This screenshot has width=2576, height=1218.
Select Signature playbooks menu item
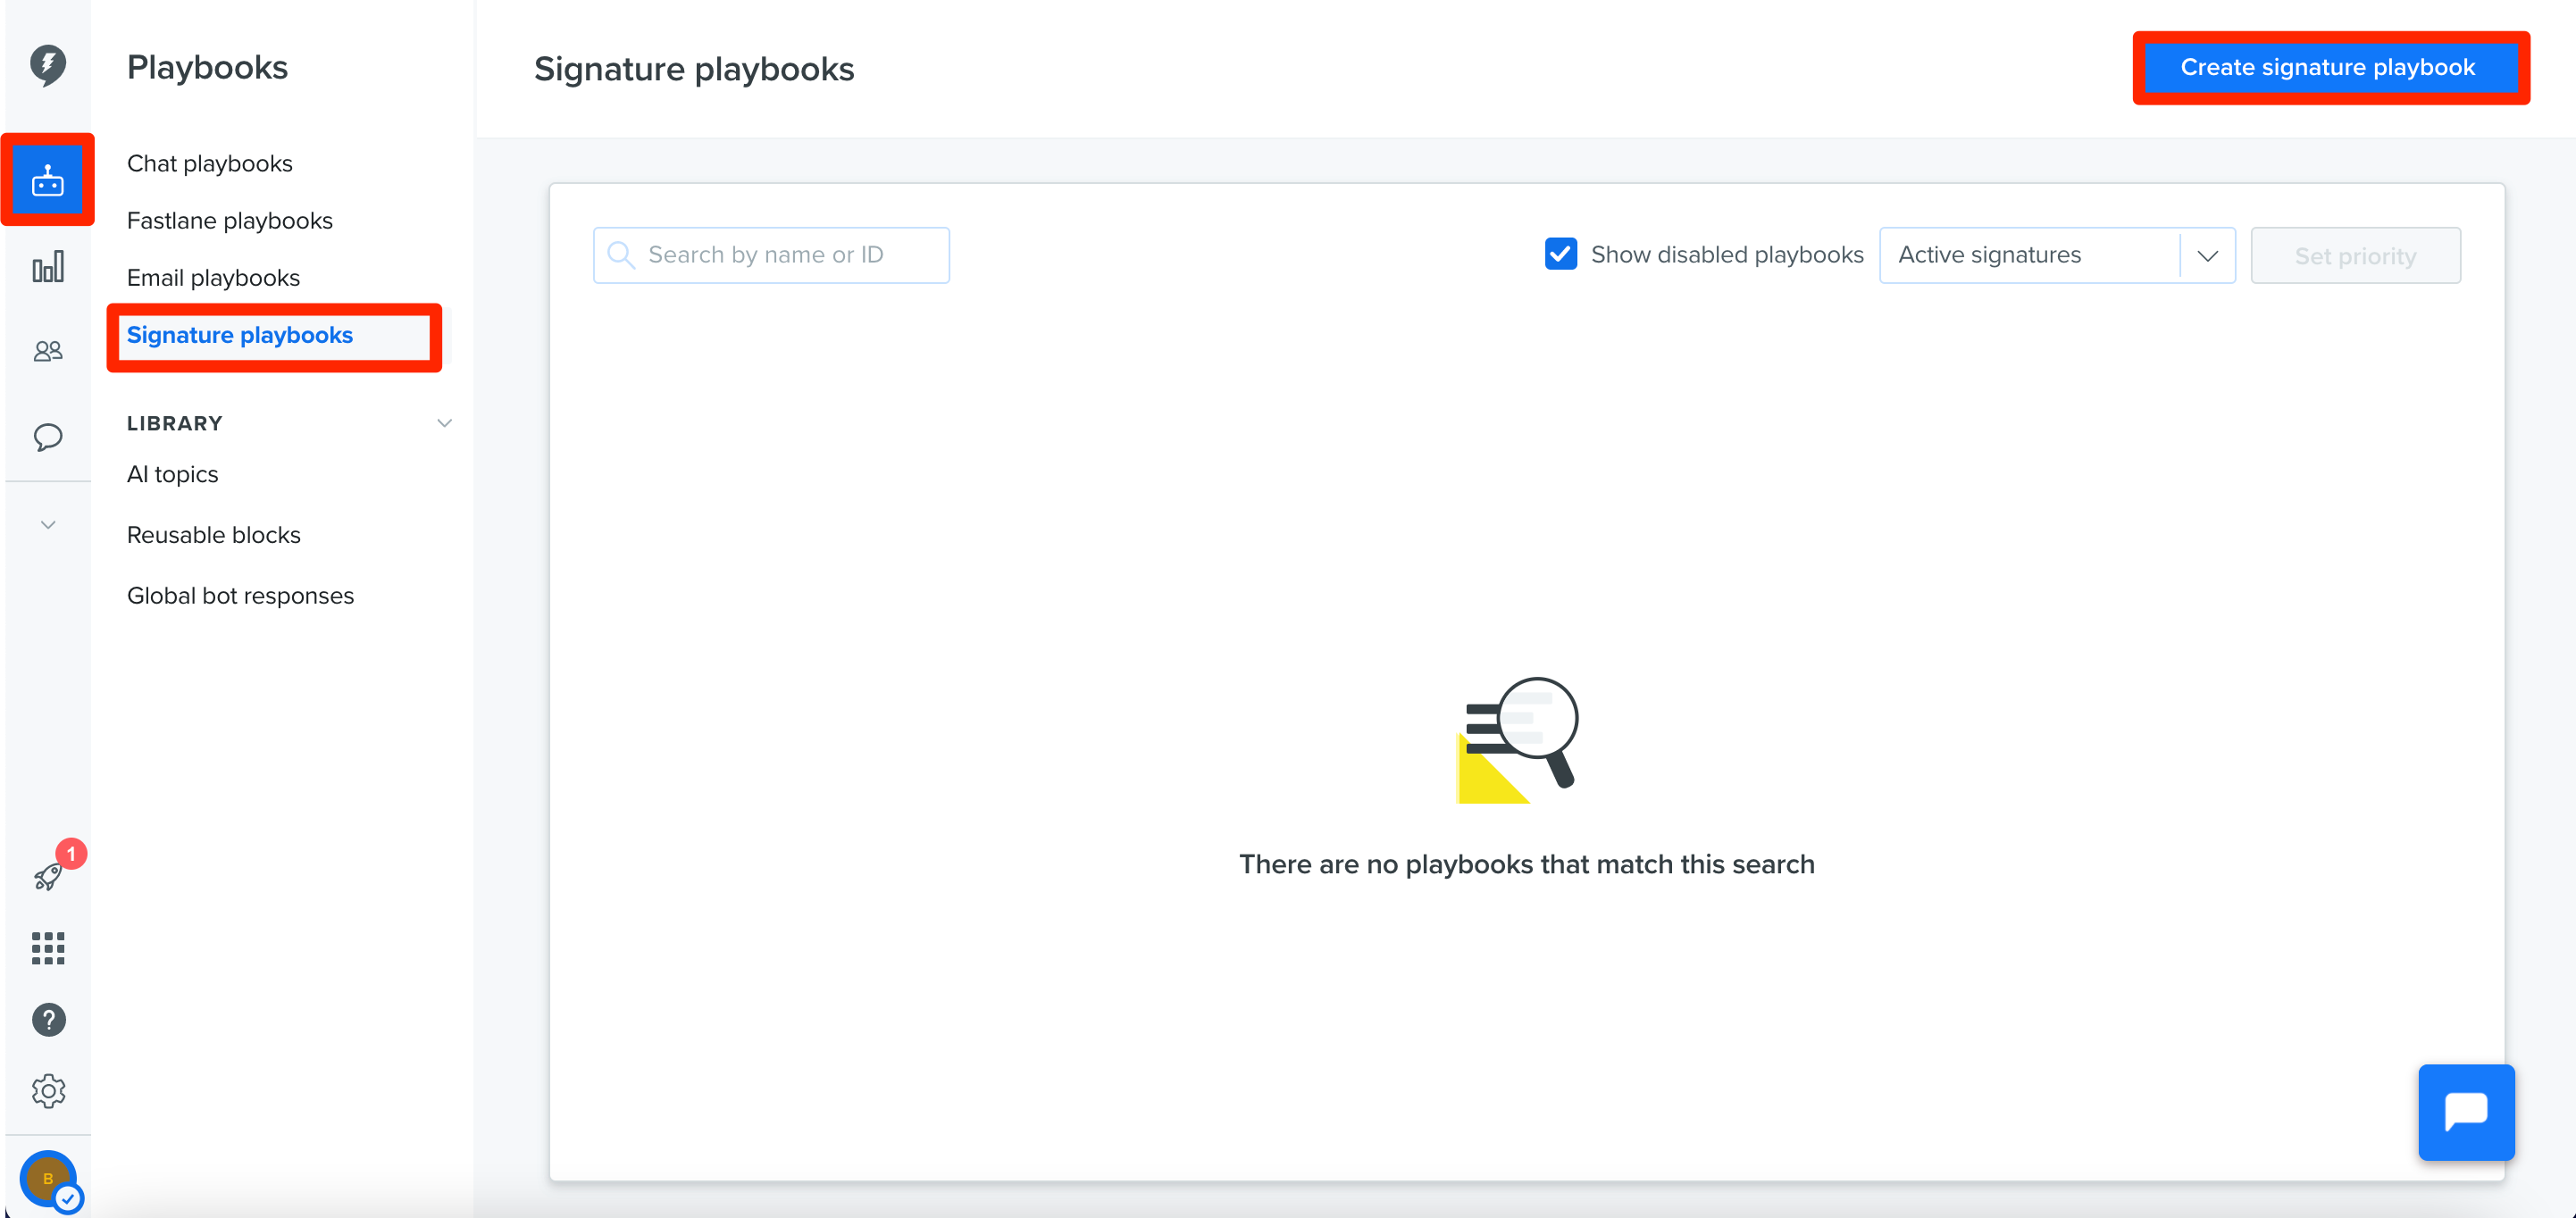pyautogui.click(x=240, y=335)
